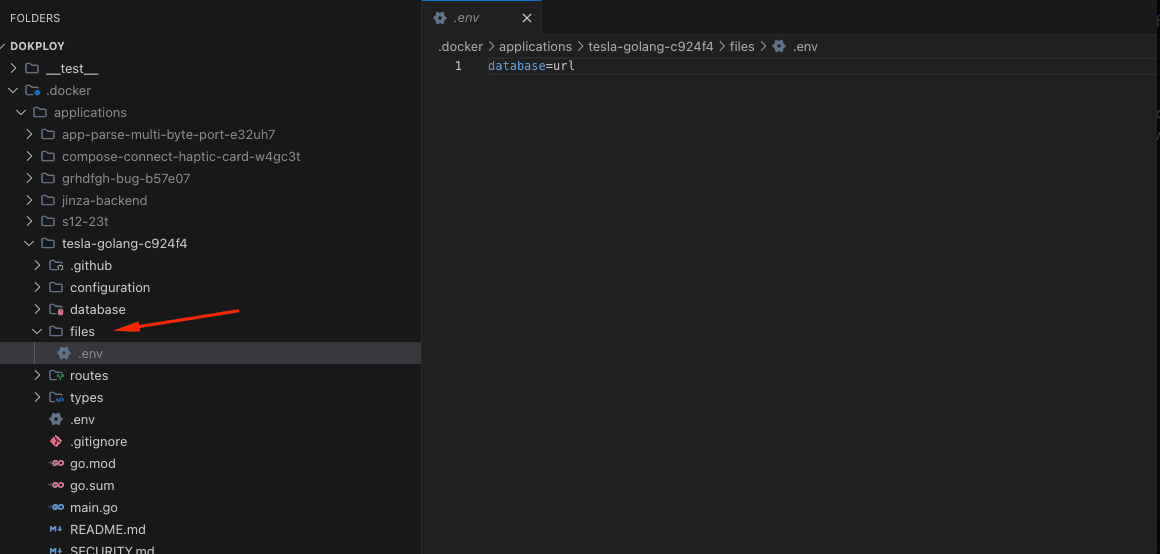Click on line 1 database=url text
This screenshot has width=1160, height=554.
(531, 66)
